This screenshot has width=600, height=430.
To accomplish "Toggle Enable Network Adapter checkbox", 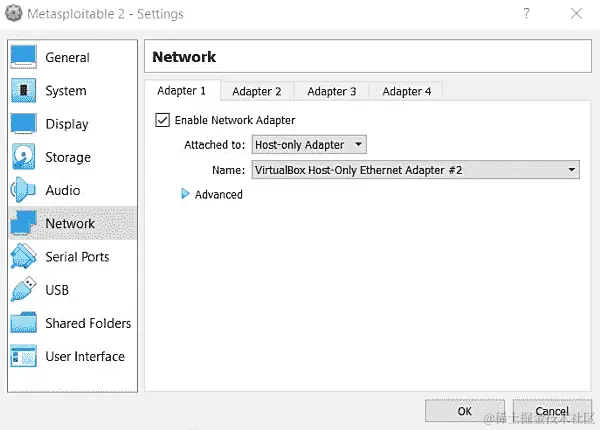I will click(x=162, y=120).
